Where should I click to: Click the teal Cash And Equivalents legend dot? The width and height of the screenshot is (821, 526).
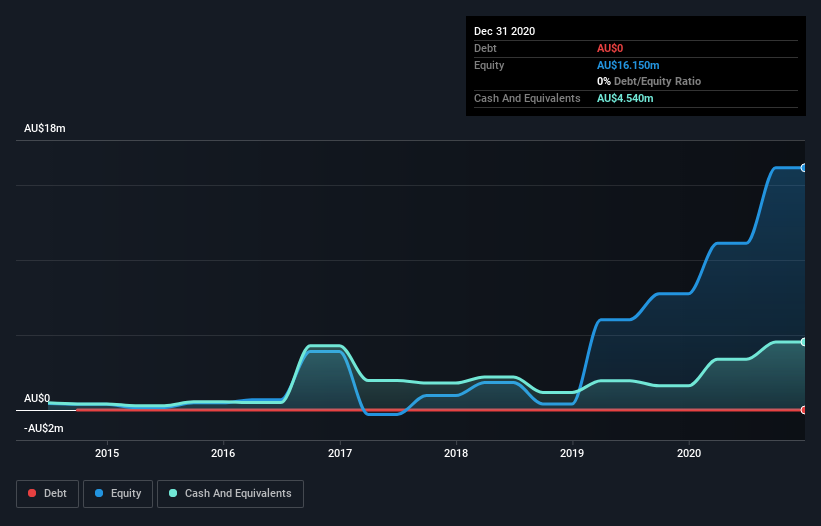coord(173,493)
